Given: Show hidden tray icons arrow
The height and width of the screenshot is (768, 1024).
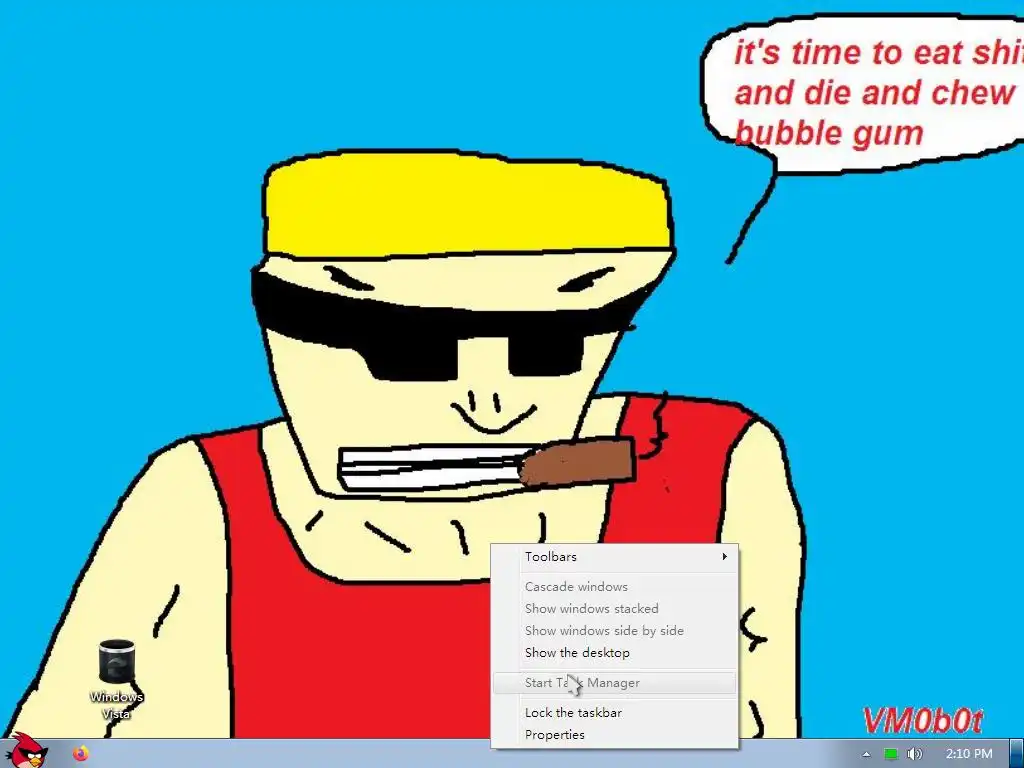Looking at the screenshot, I should [x=866, y=754].
